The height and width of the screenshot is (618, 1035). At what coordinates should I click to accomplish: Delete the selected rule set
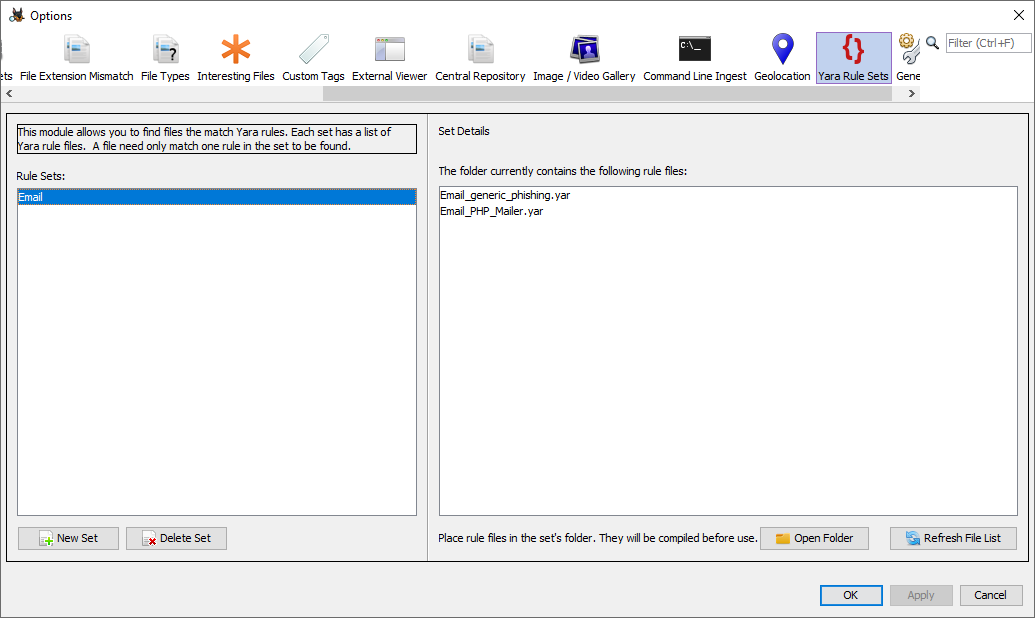tap(176, 538)
